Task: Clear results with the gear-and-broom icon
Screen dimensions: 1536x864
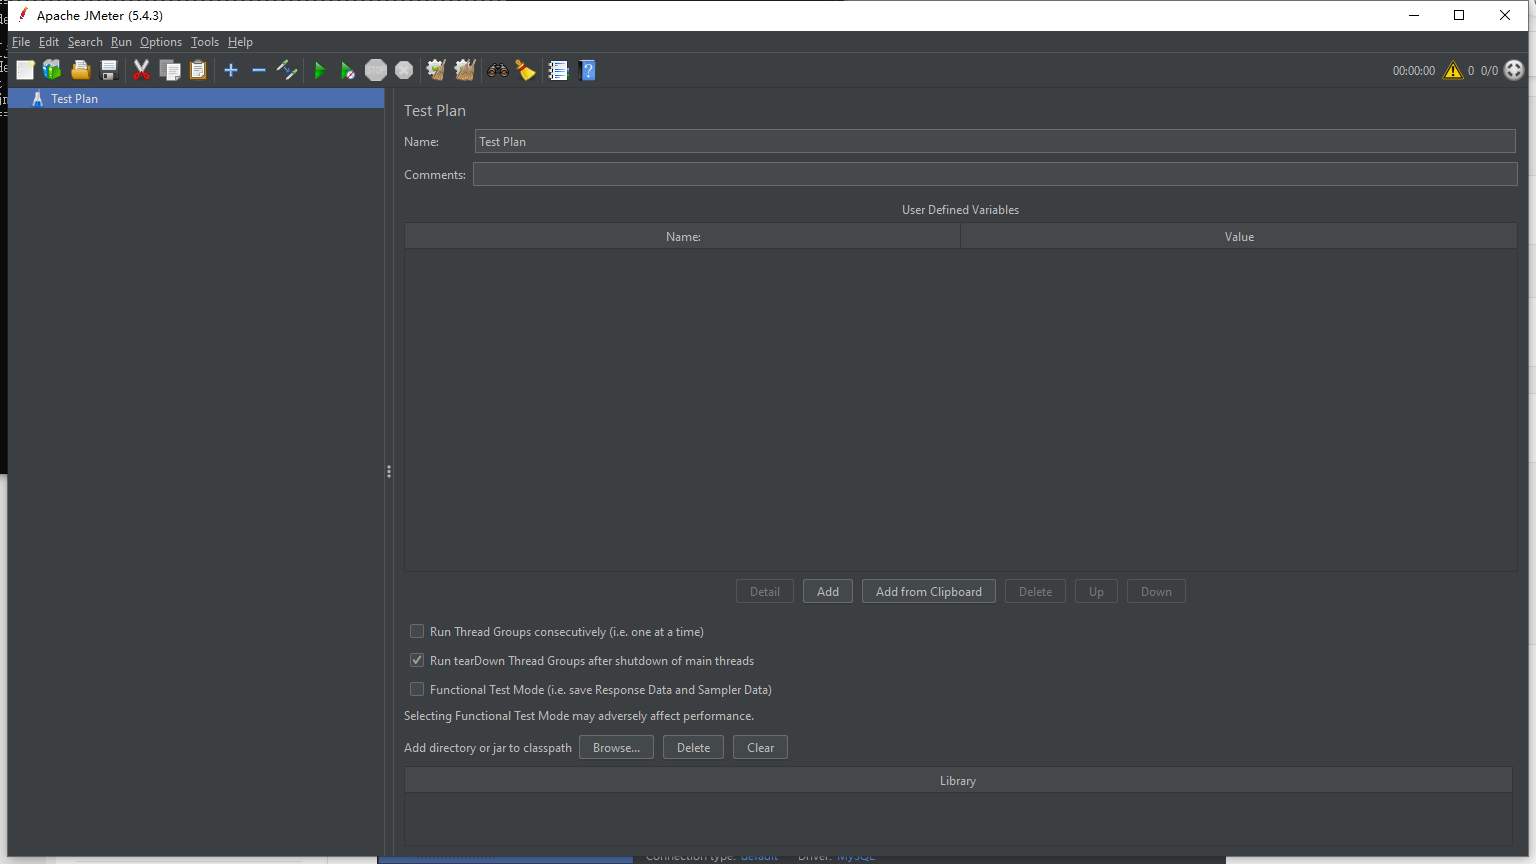Action: pyautogui.click(x=436, y=70)
